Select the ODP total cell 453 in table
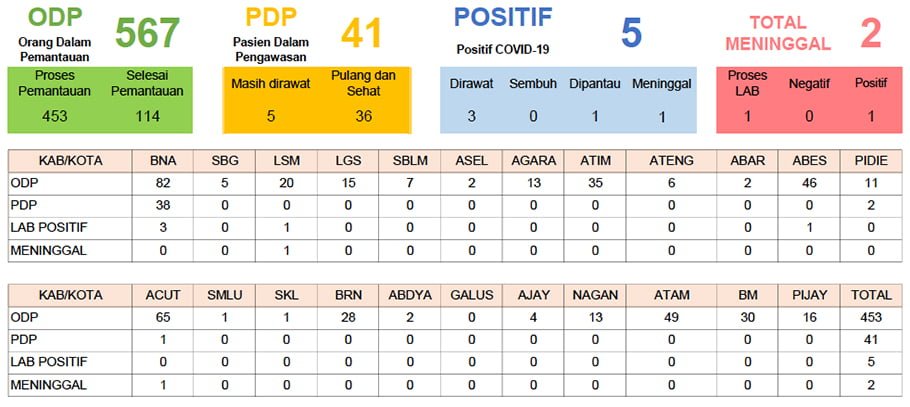The width and height of the screenshot is (910, 407). (x=869, y=317)
